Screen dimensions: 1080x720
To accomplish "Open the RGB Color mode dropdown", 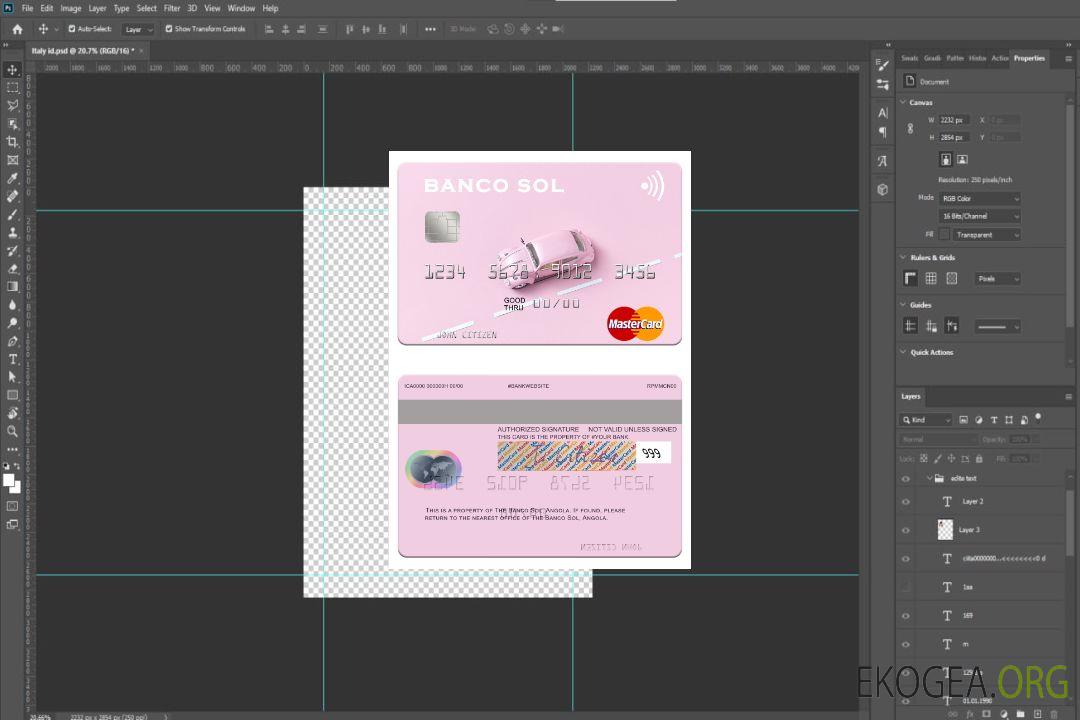I will coord(980,199).
